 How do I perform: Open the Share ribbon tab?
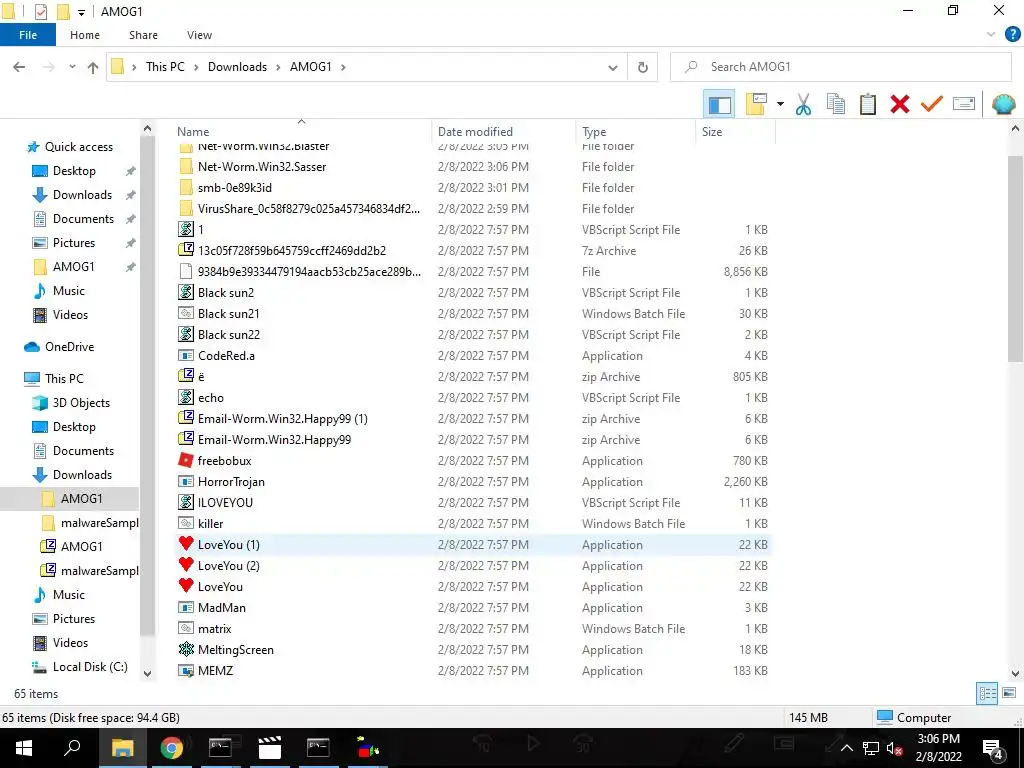[x=143, y=35]
